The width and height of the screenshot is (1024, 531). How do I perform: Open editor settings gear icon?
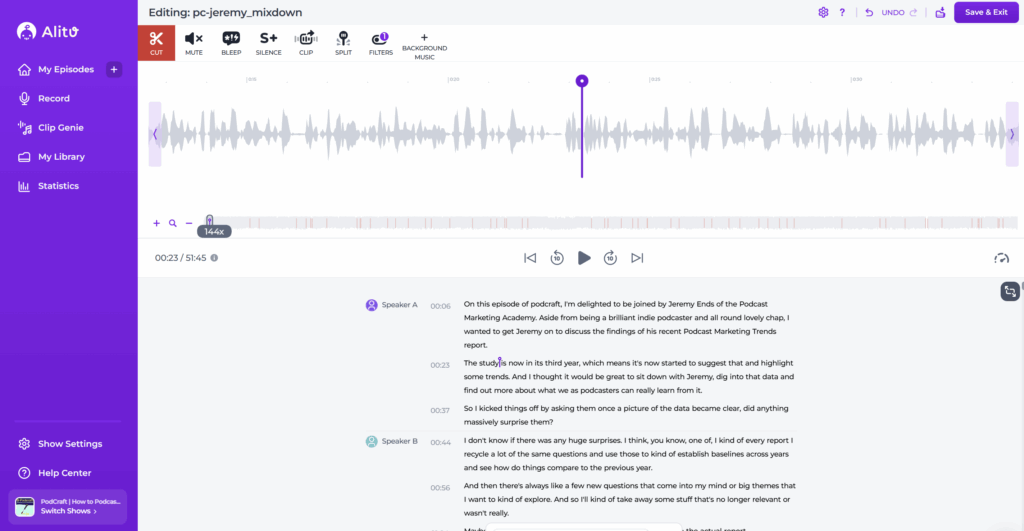pos(824,12)
